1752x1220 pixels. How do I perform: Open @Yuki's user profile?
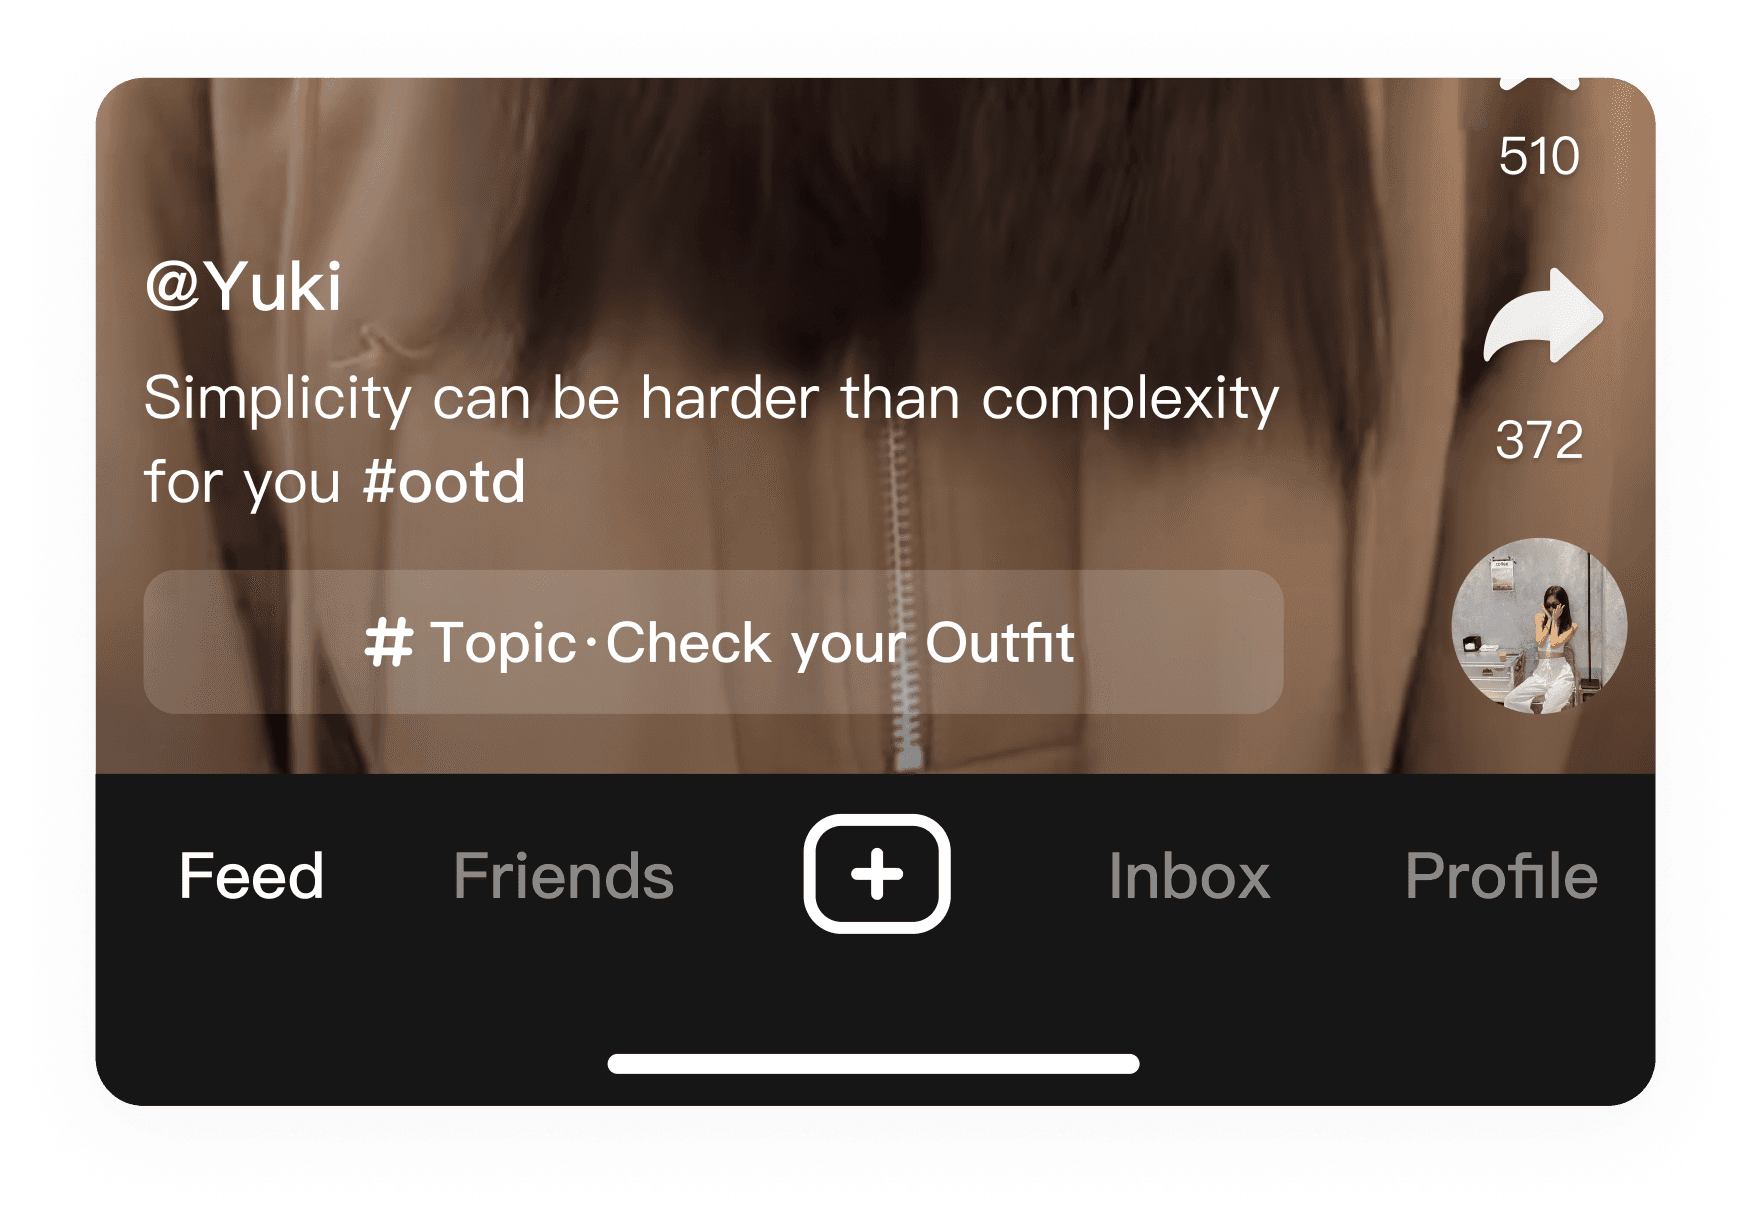(244, 287)
